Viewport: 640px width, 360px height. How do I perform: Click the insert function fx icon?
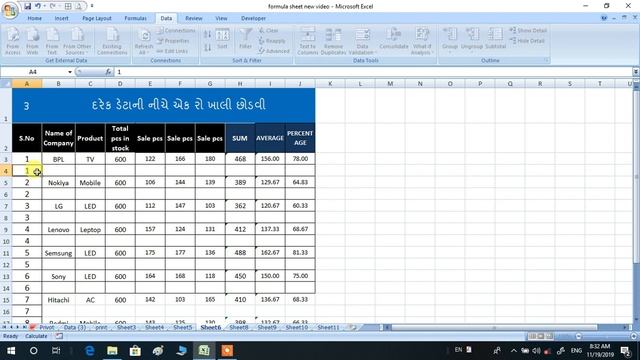coord(109,72)
